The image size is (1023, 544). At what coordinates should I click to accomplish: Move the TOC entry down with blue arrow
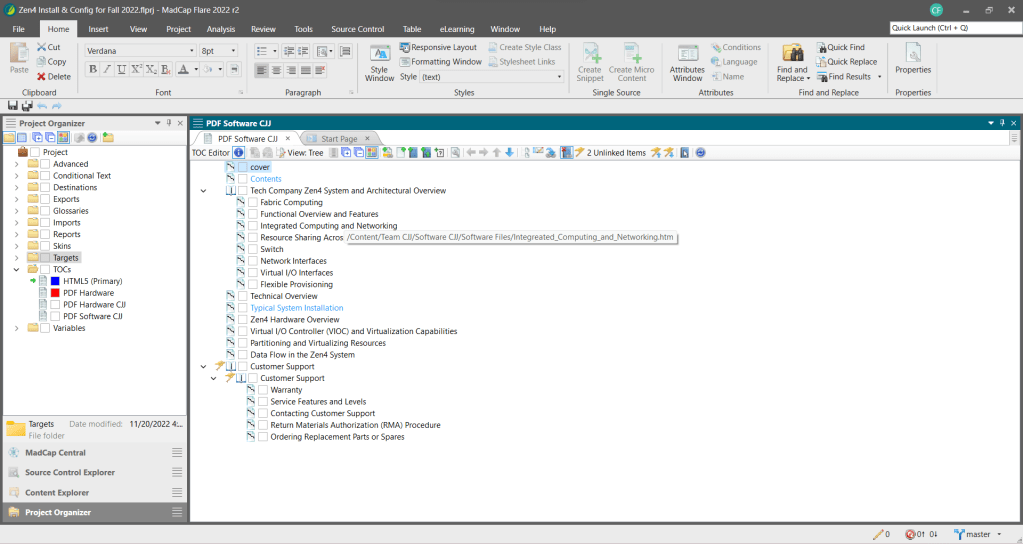coord(509,152)
